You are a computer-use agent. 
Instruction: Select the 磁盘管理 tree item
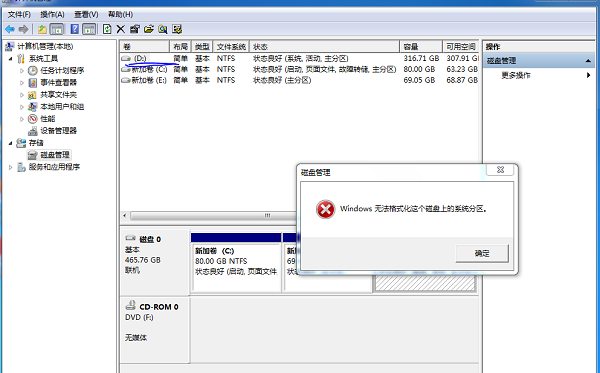pos(48,155)
